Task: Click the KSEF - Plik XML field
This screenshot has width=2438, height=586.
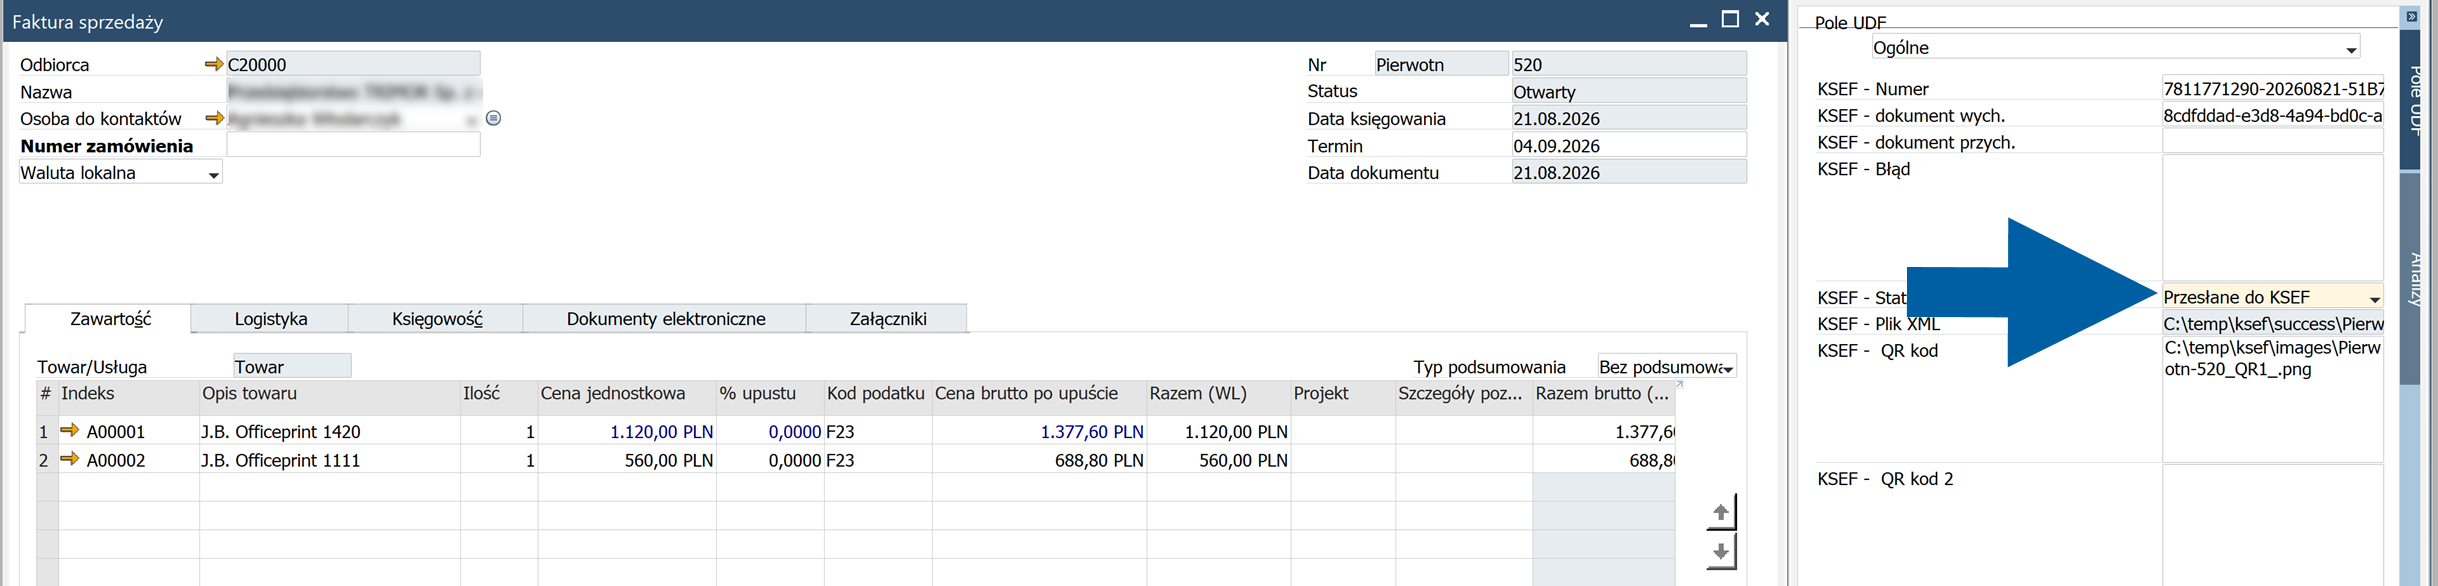Action: point(2272,323)
